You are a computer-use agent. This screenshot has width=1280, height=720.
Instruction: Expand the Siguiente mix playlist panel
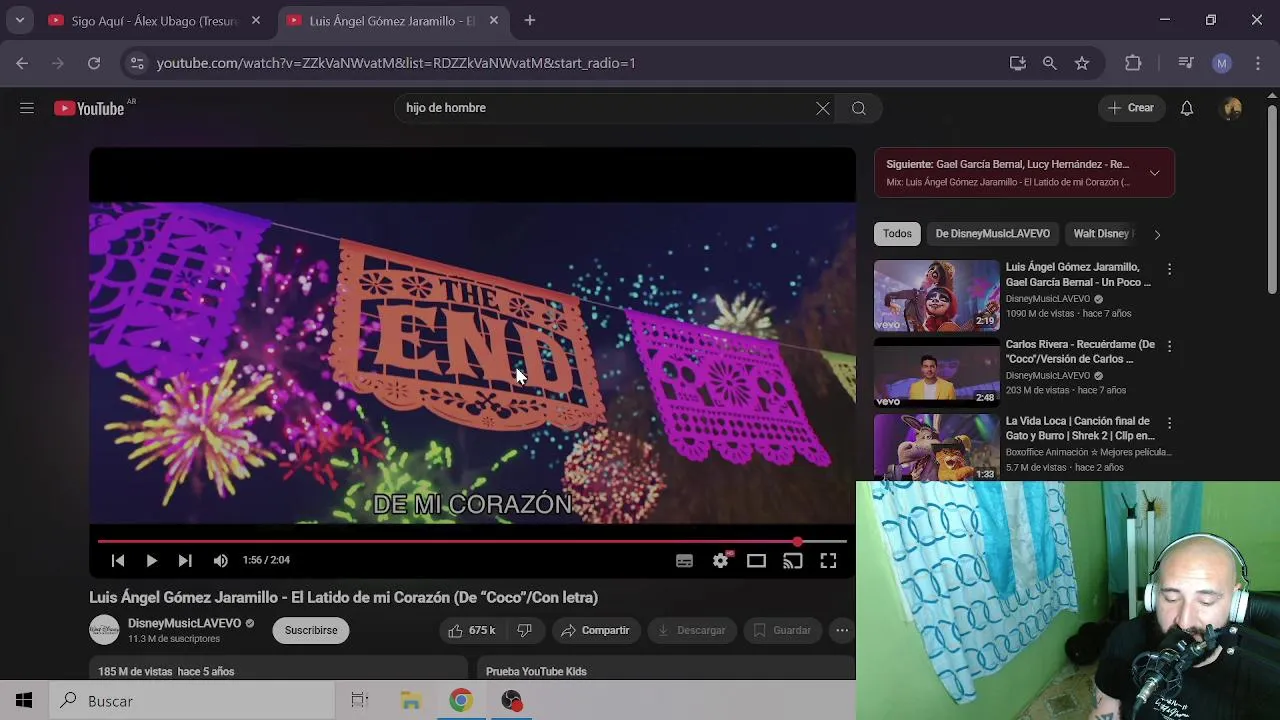tap(1154, 173)
